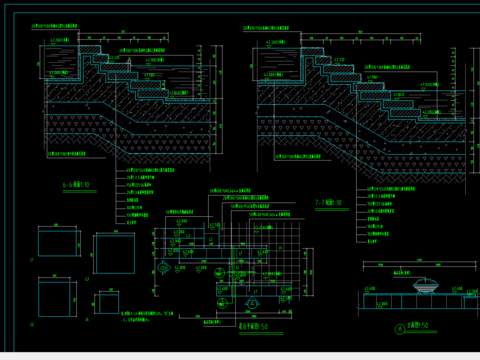Screen dimensions: 480x360
Task: Select the elevation 1:50 title text
Action: click(417, 325)
